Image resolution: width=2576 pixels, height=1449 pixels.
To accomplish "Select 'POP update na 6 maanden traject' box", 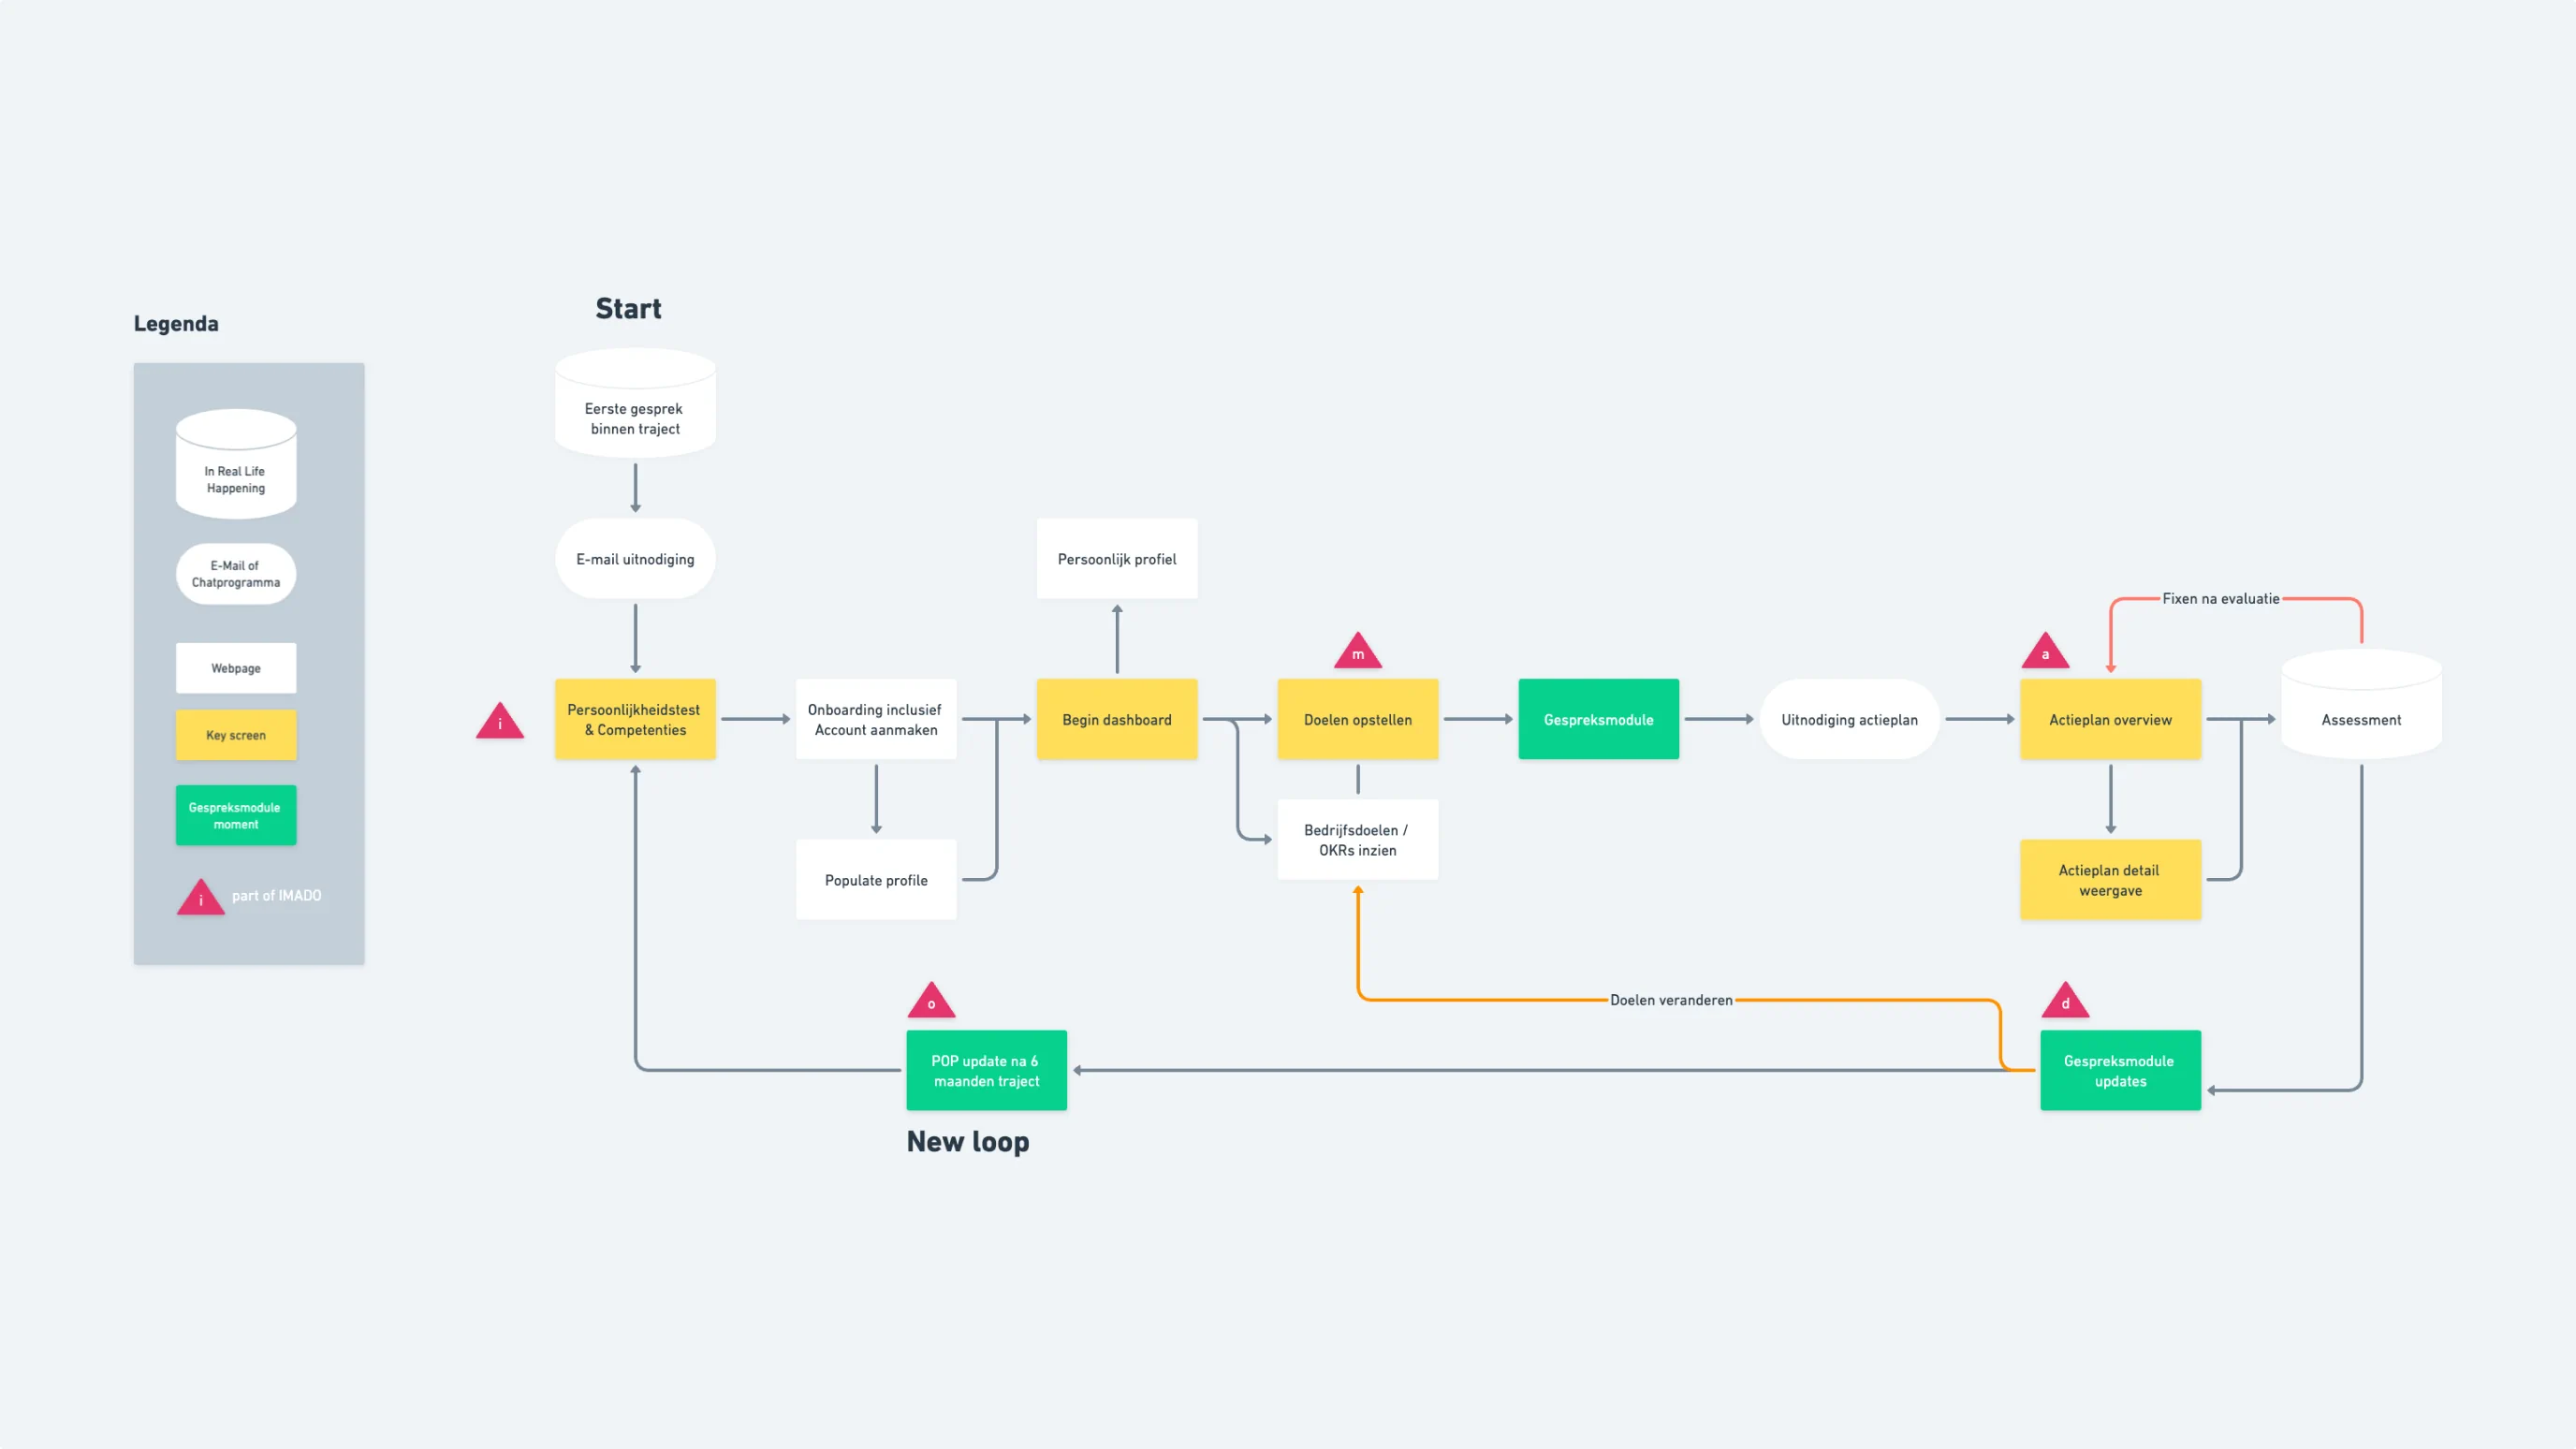I will click(987, 1070).
